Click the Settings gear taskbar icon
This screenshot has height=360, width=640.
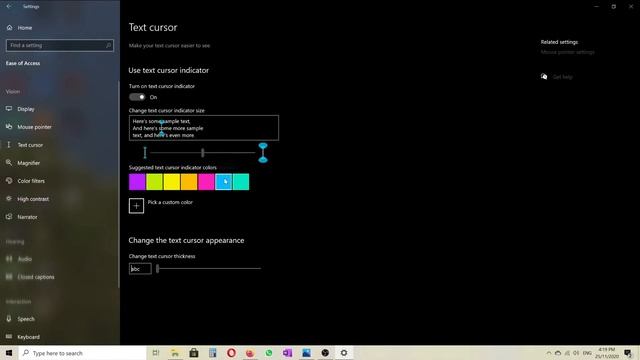[x=344, y=353]
